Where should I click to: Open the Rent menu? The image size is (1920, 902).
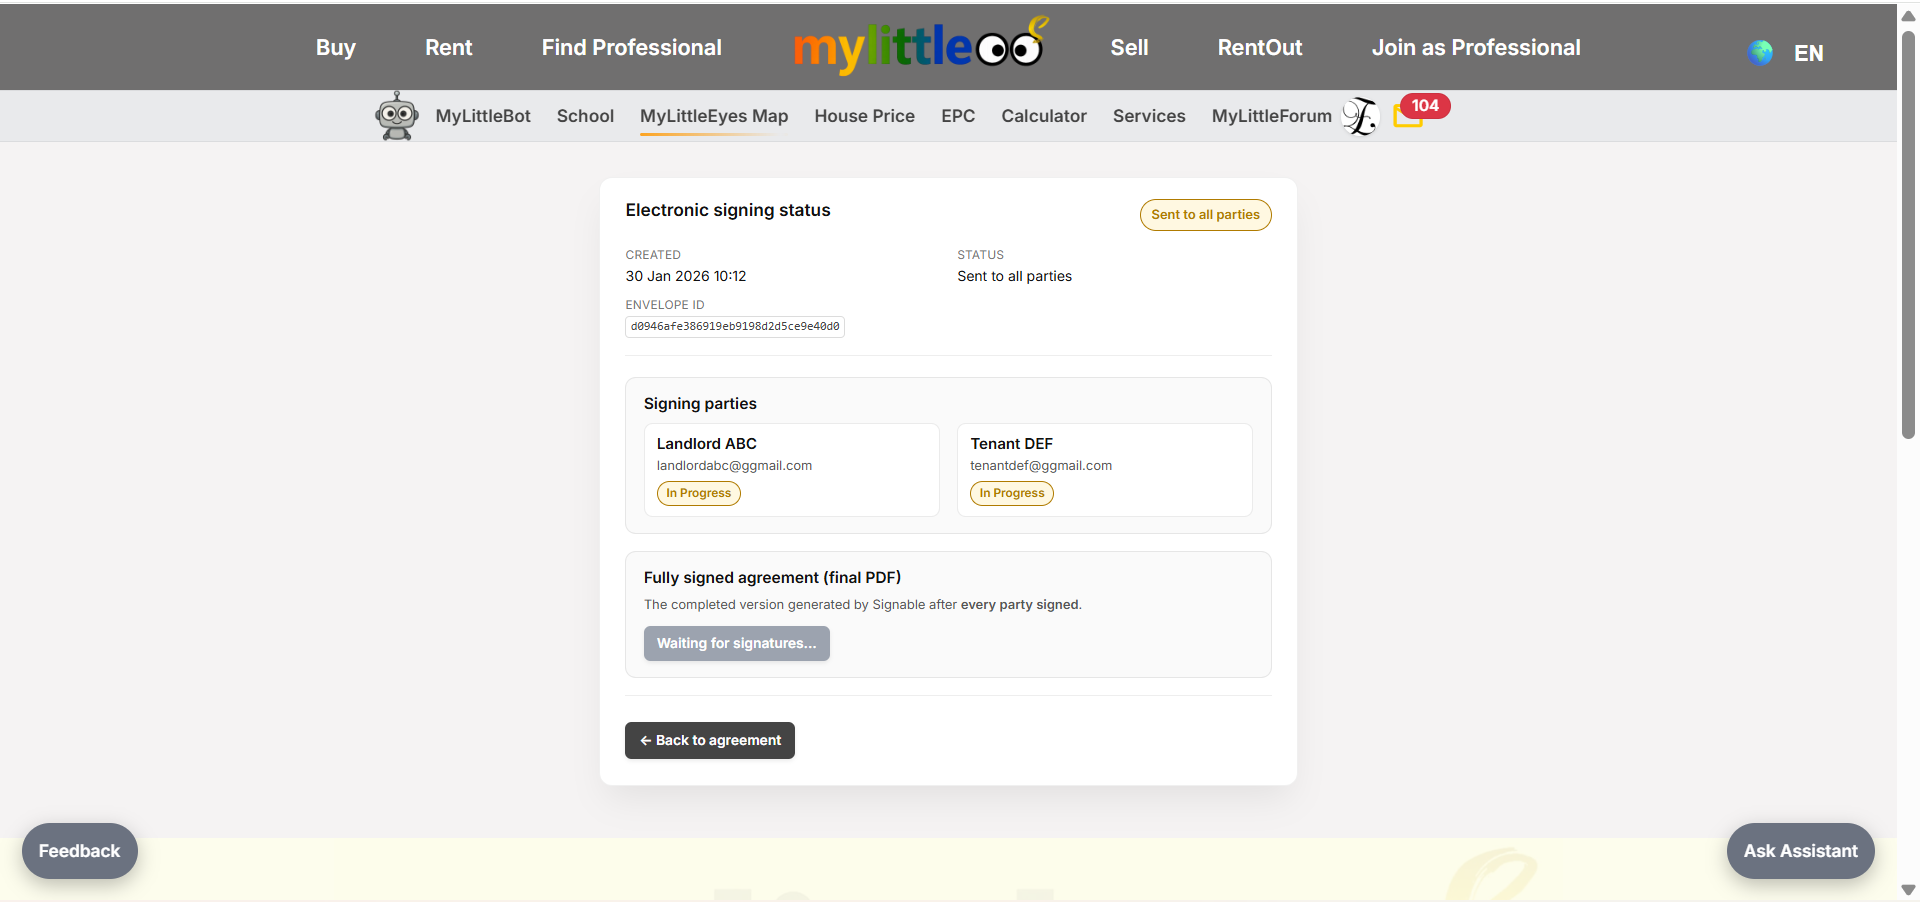pyautogui.click(x=448, y=47)
